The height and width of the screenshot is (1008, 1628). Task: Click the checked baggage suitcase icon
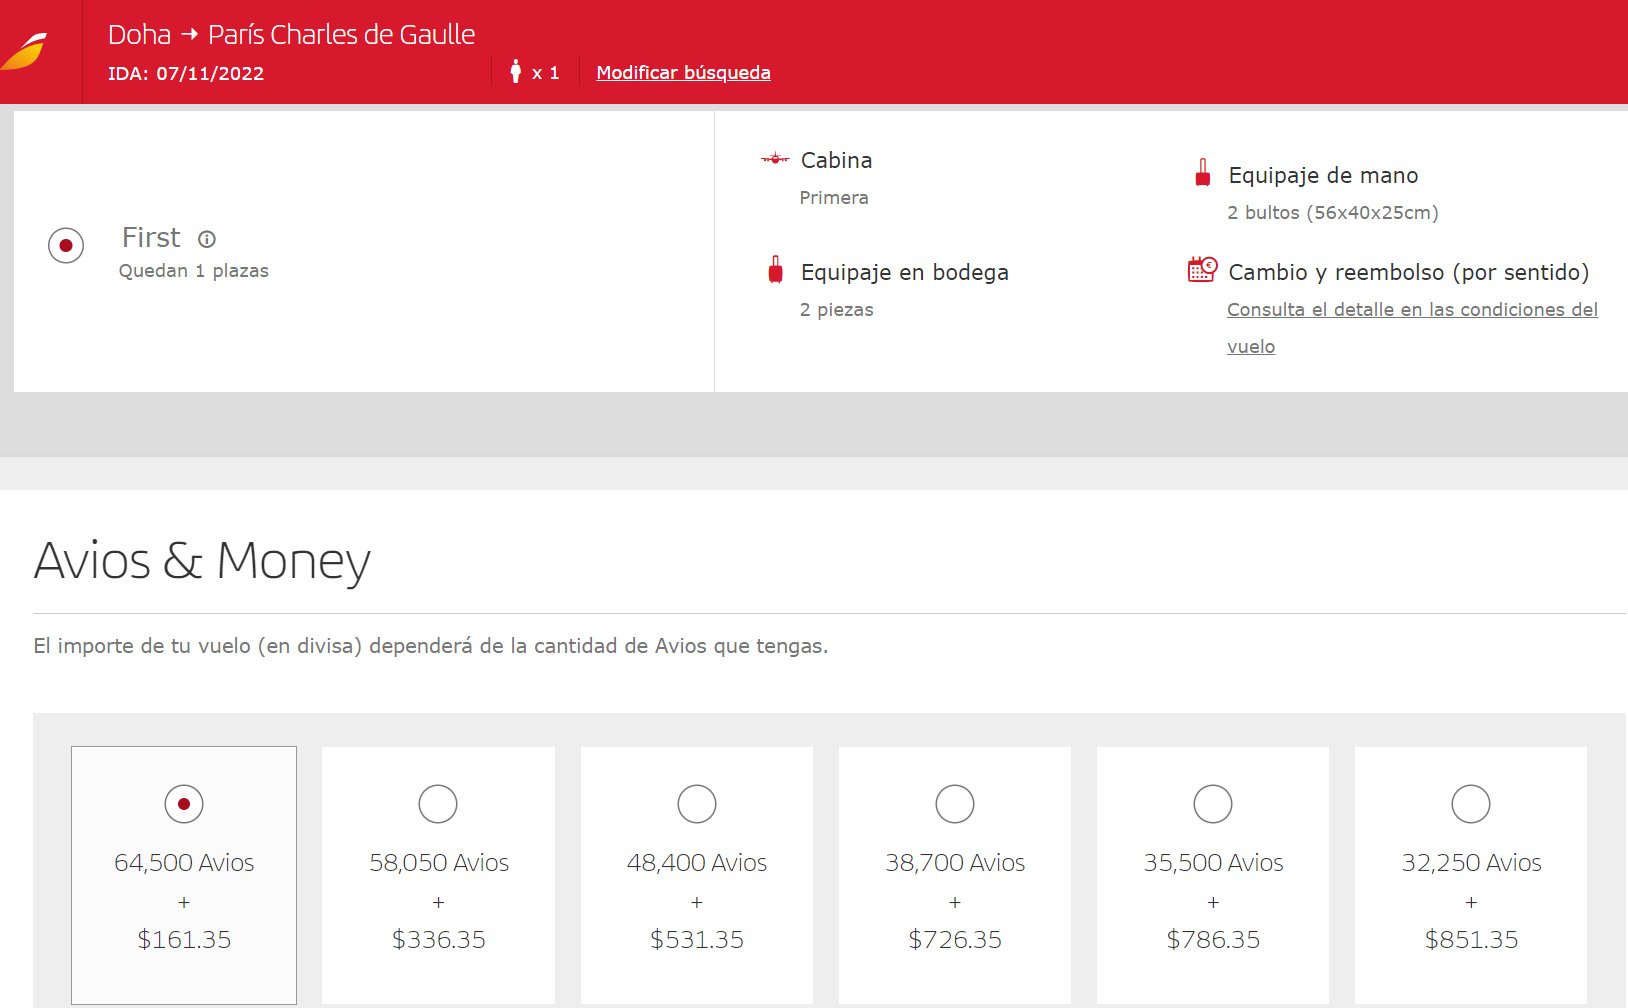click(x=775, y=270)
